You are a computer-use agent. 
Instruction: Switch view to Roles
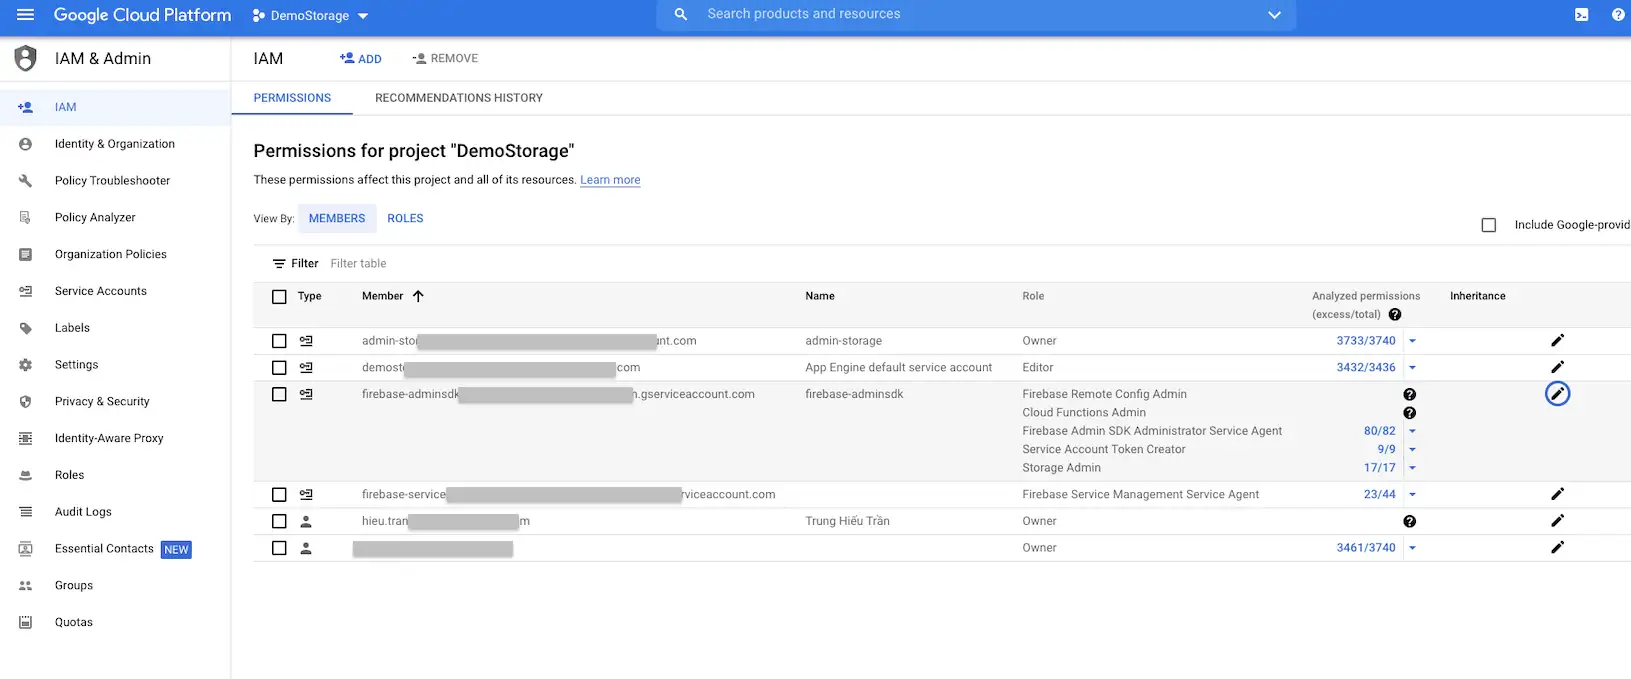[x=405, y=218]
